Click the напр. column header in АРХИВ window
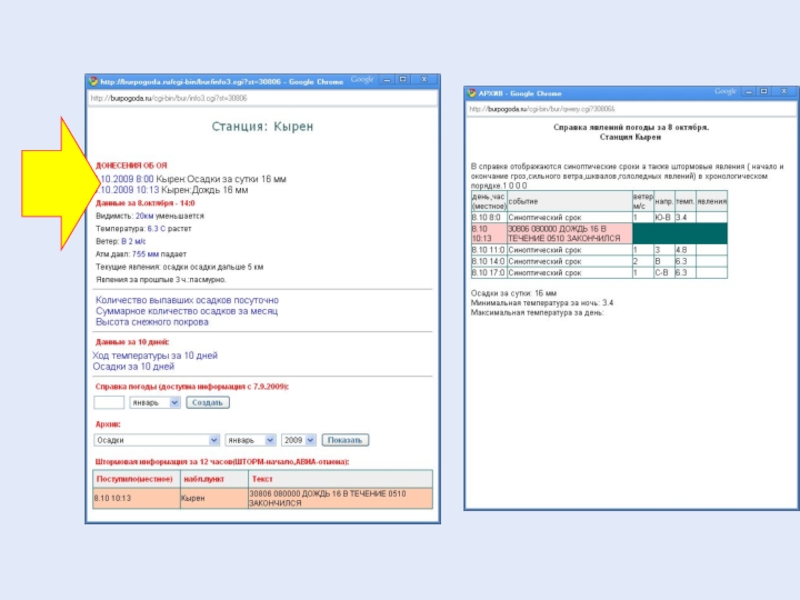800x600 pixels. coord(664,202)
